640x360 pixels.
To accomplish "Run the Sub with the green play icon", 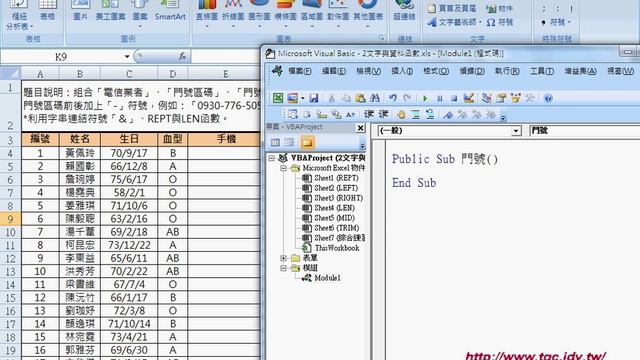I will pos(425,98).
